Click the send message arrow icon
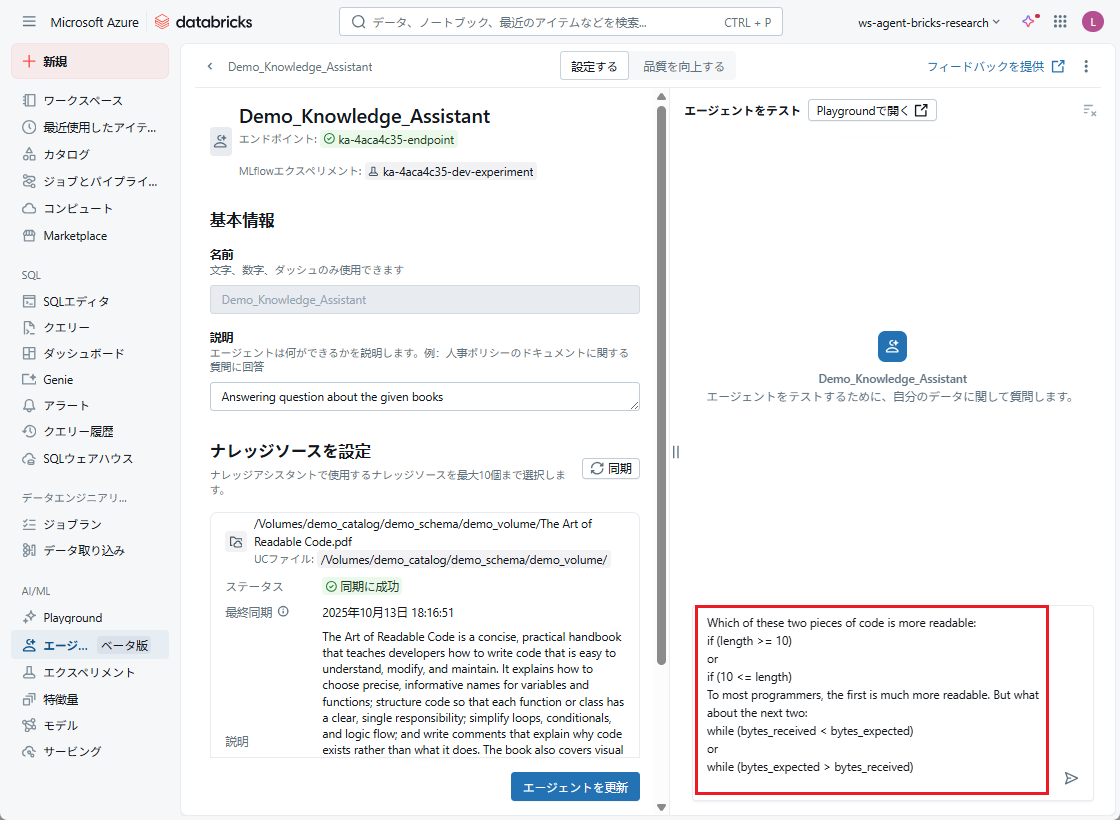This screenshot has width=1120, height=820. tap(1071, 778)
